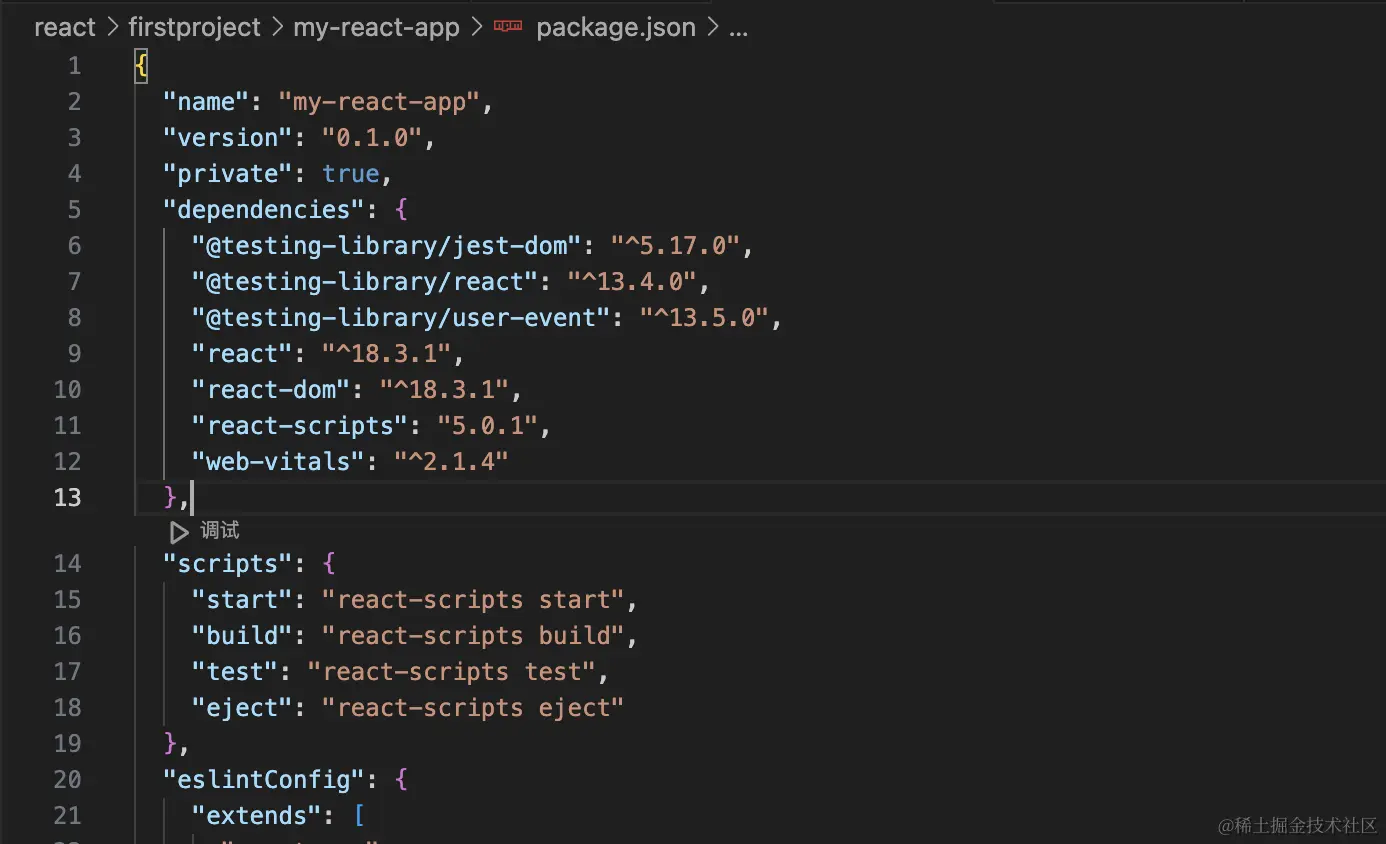Click the "react-scripts start" value
The image size is (1386, 844).
[x=474, y=600]
